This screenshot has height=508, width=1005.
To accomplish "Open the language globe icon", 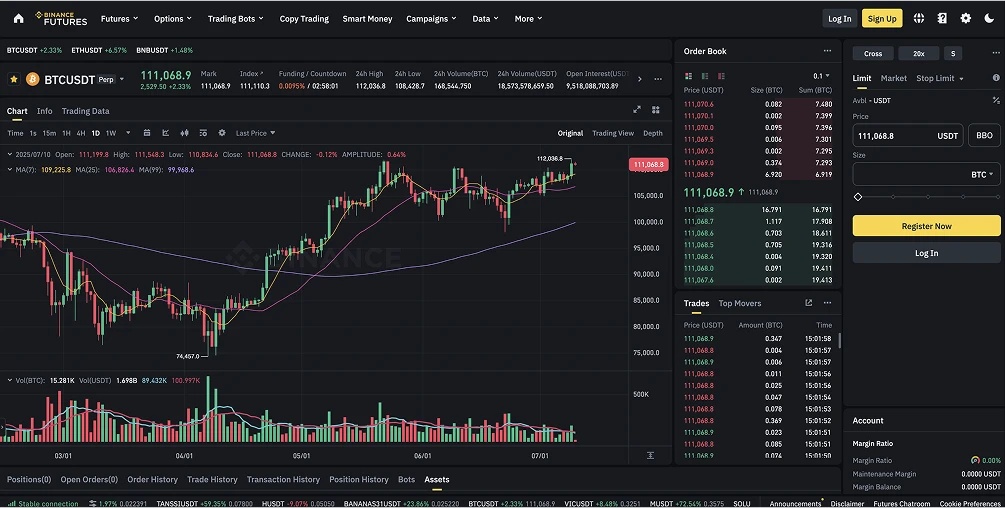I will pos(918,19).
